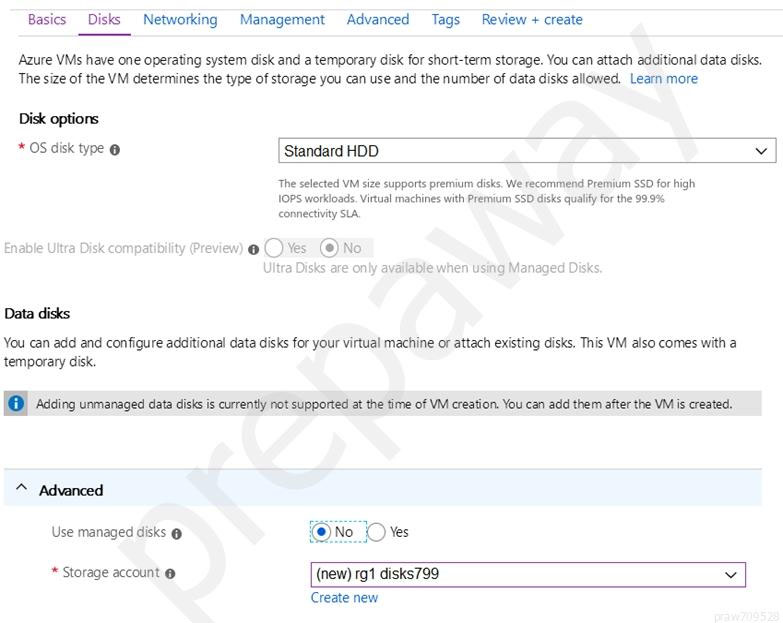Select Yes for Use managed disks
This screenshot has height=623, width=783.
click(377, 532)
